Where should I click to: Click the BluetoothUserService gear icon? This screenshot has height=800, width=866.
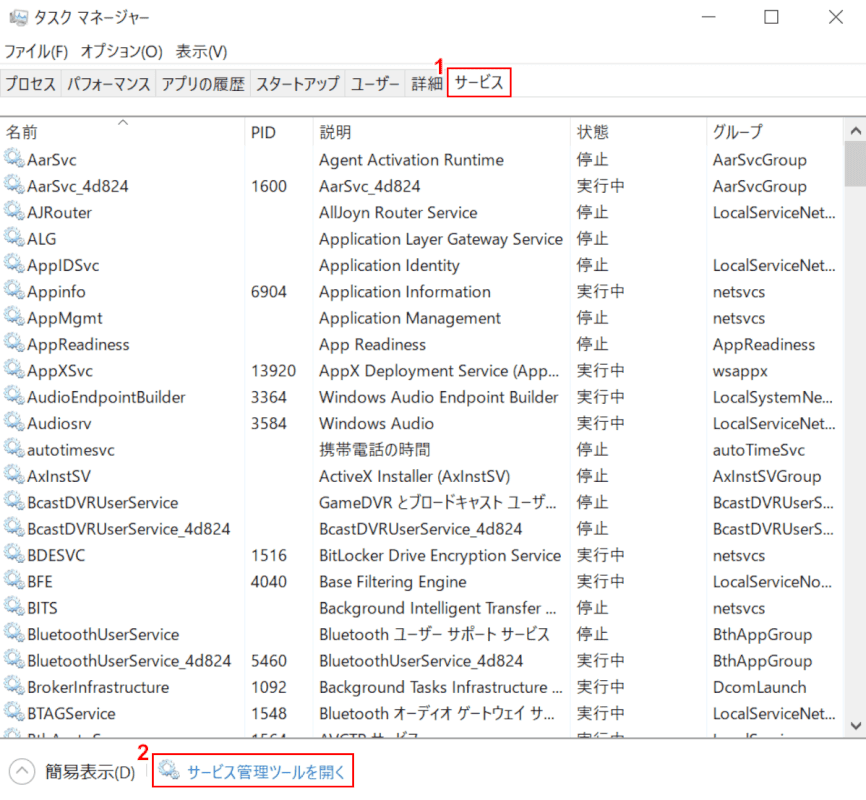pyautogui.click(x=14, y=633)
